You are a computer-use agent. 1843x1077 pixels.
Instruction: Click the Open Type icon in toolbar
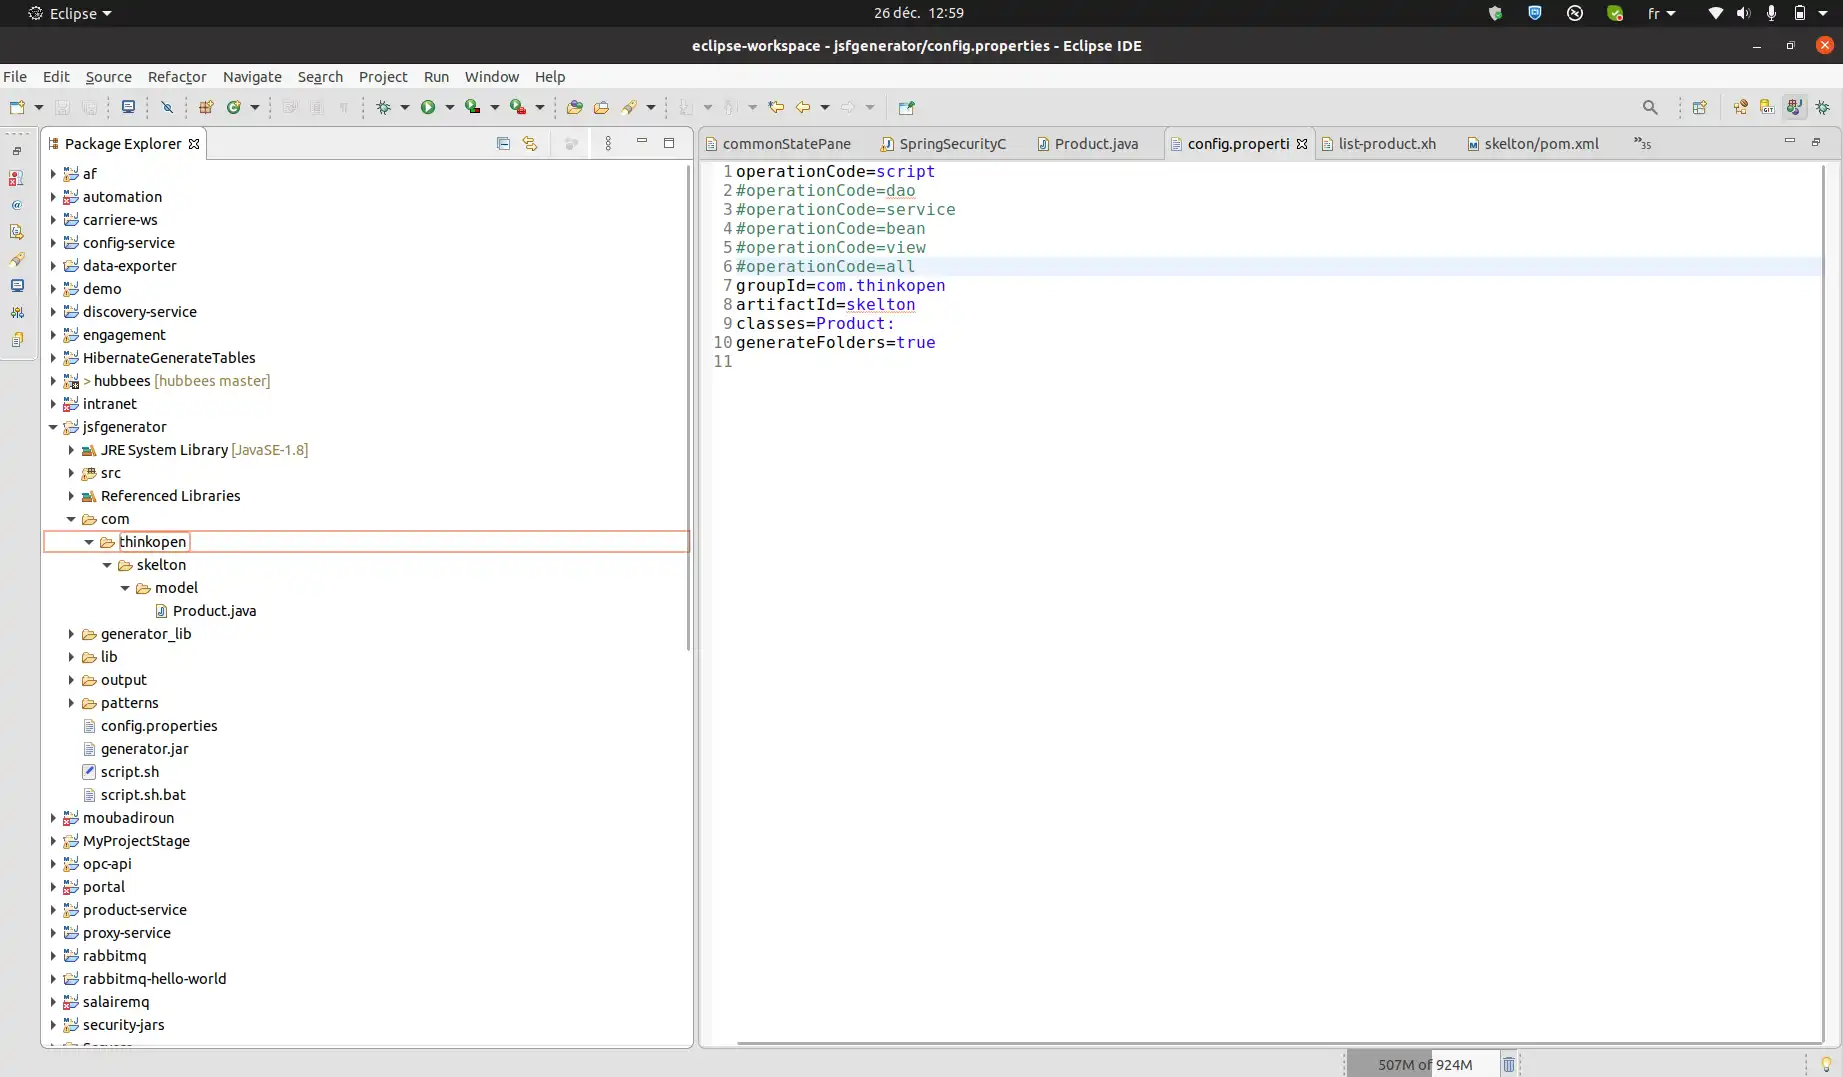pyautogui.click(x=574, y=107)
